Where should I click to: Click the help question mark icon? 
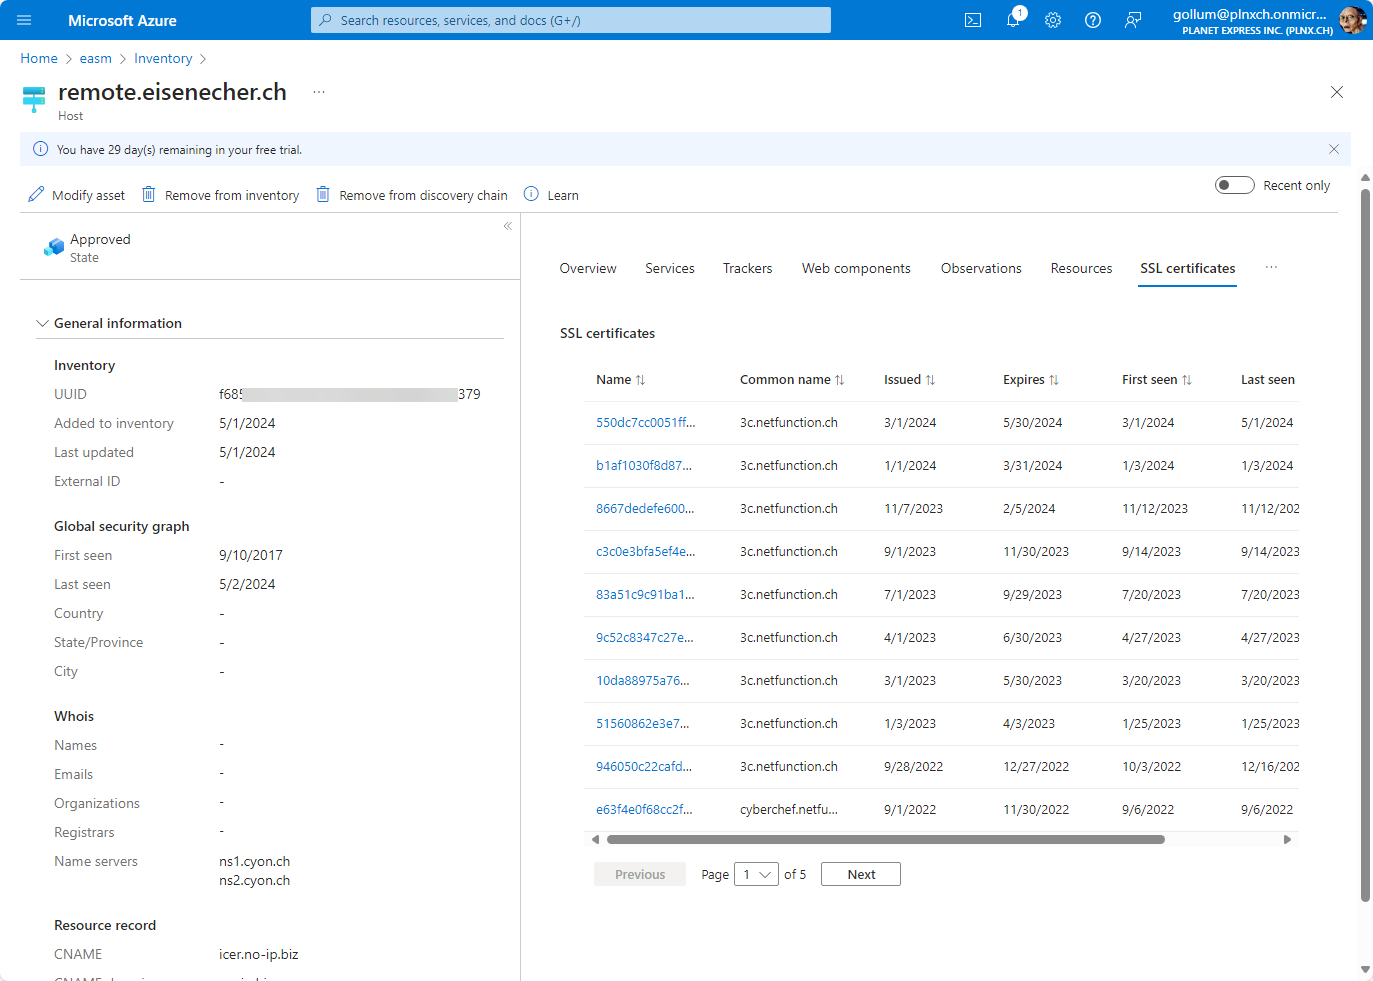click(x=1093, y=20)
